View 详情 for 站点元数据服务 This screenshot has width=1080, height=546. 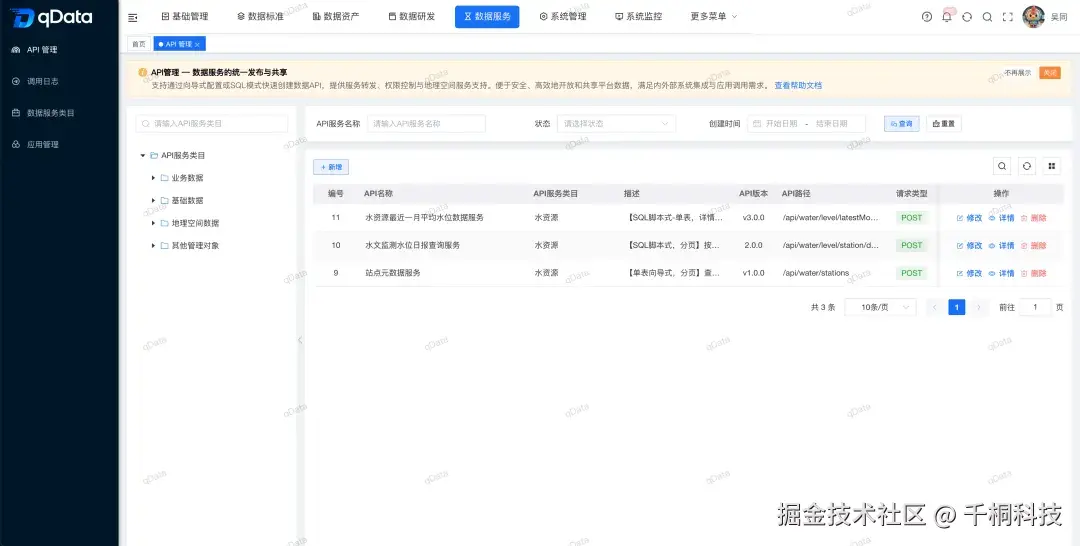tap(1001, 273)
